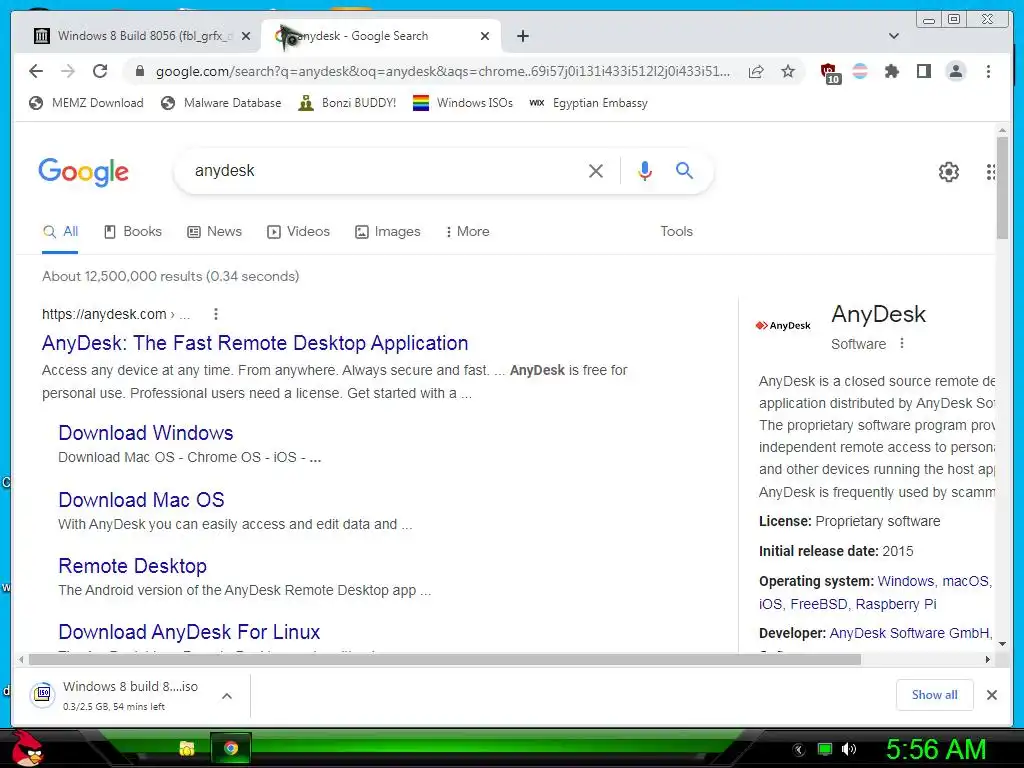
Task: Switch to News results
Action: click(214, 231)
